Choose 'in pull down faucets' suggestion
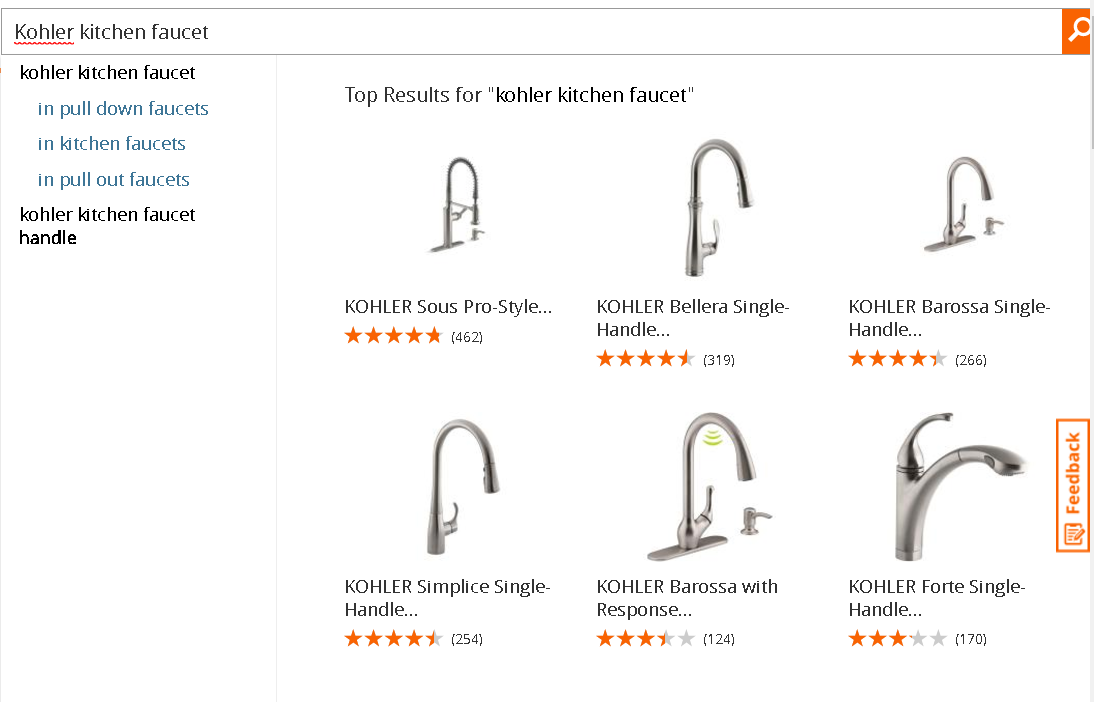Viewport: 1094px width, 702px height. (x=123, y=109)
